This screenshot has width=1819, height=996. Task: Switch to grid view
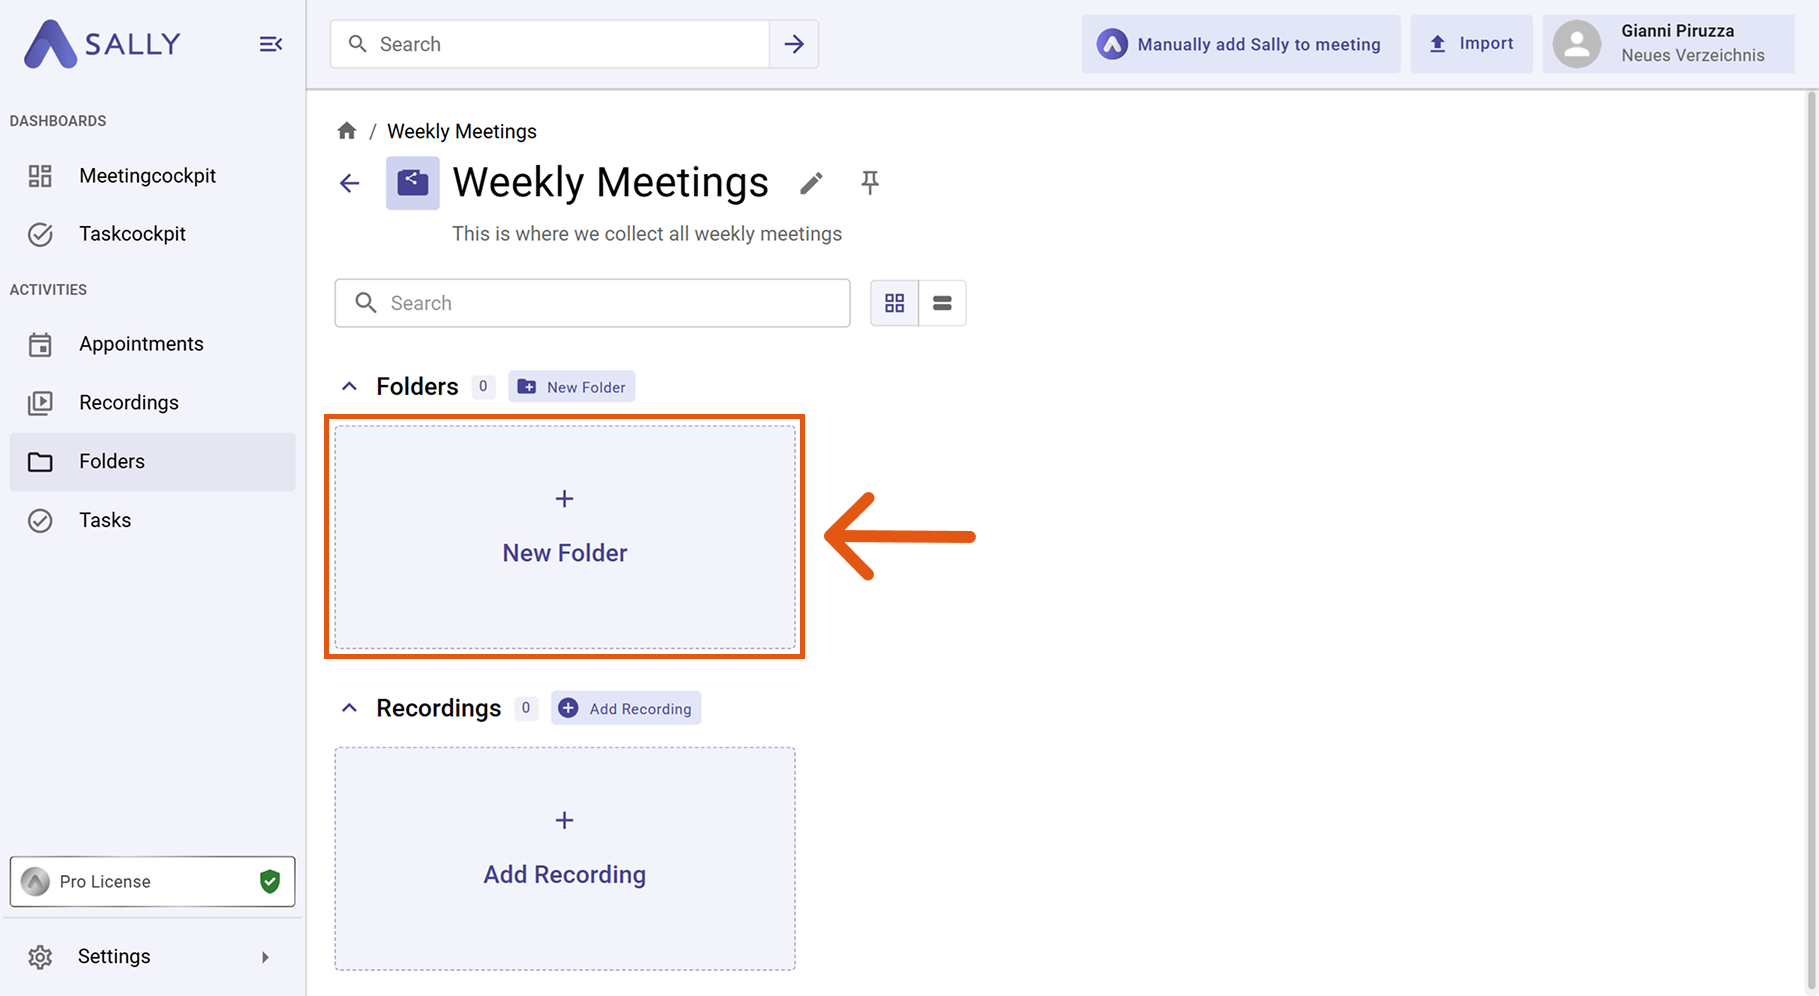(x=894, y=303)
